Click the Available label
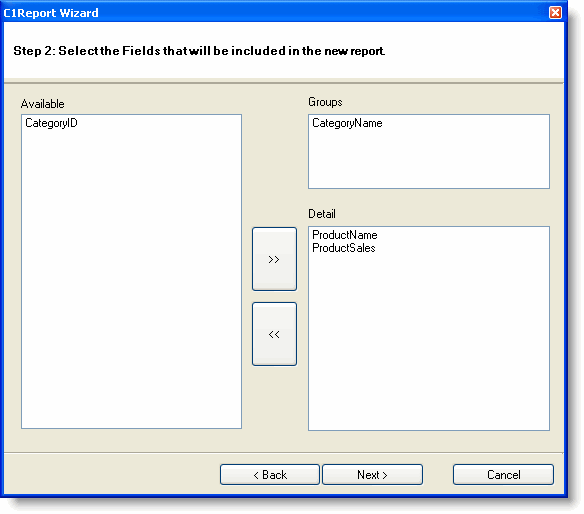Image resolution: width=584 pixels, height=514 pixels. point(42,104)
